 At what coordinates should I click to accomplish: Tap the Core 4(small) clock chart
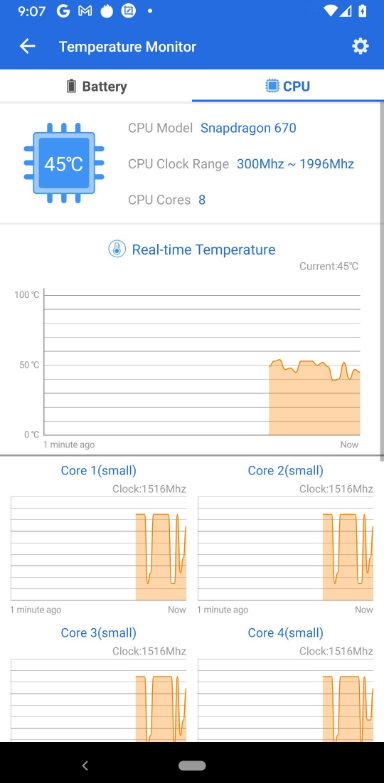click(285, 700)
